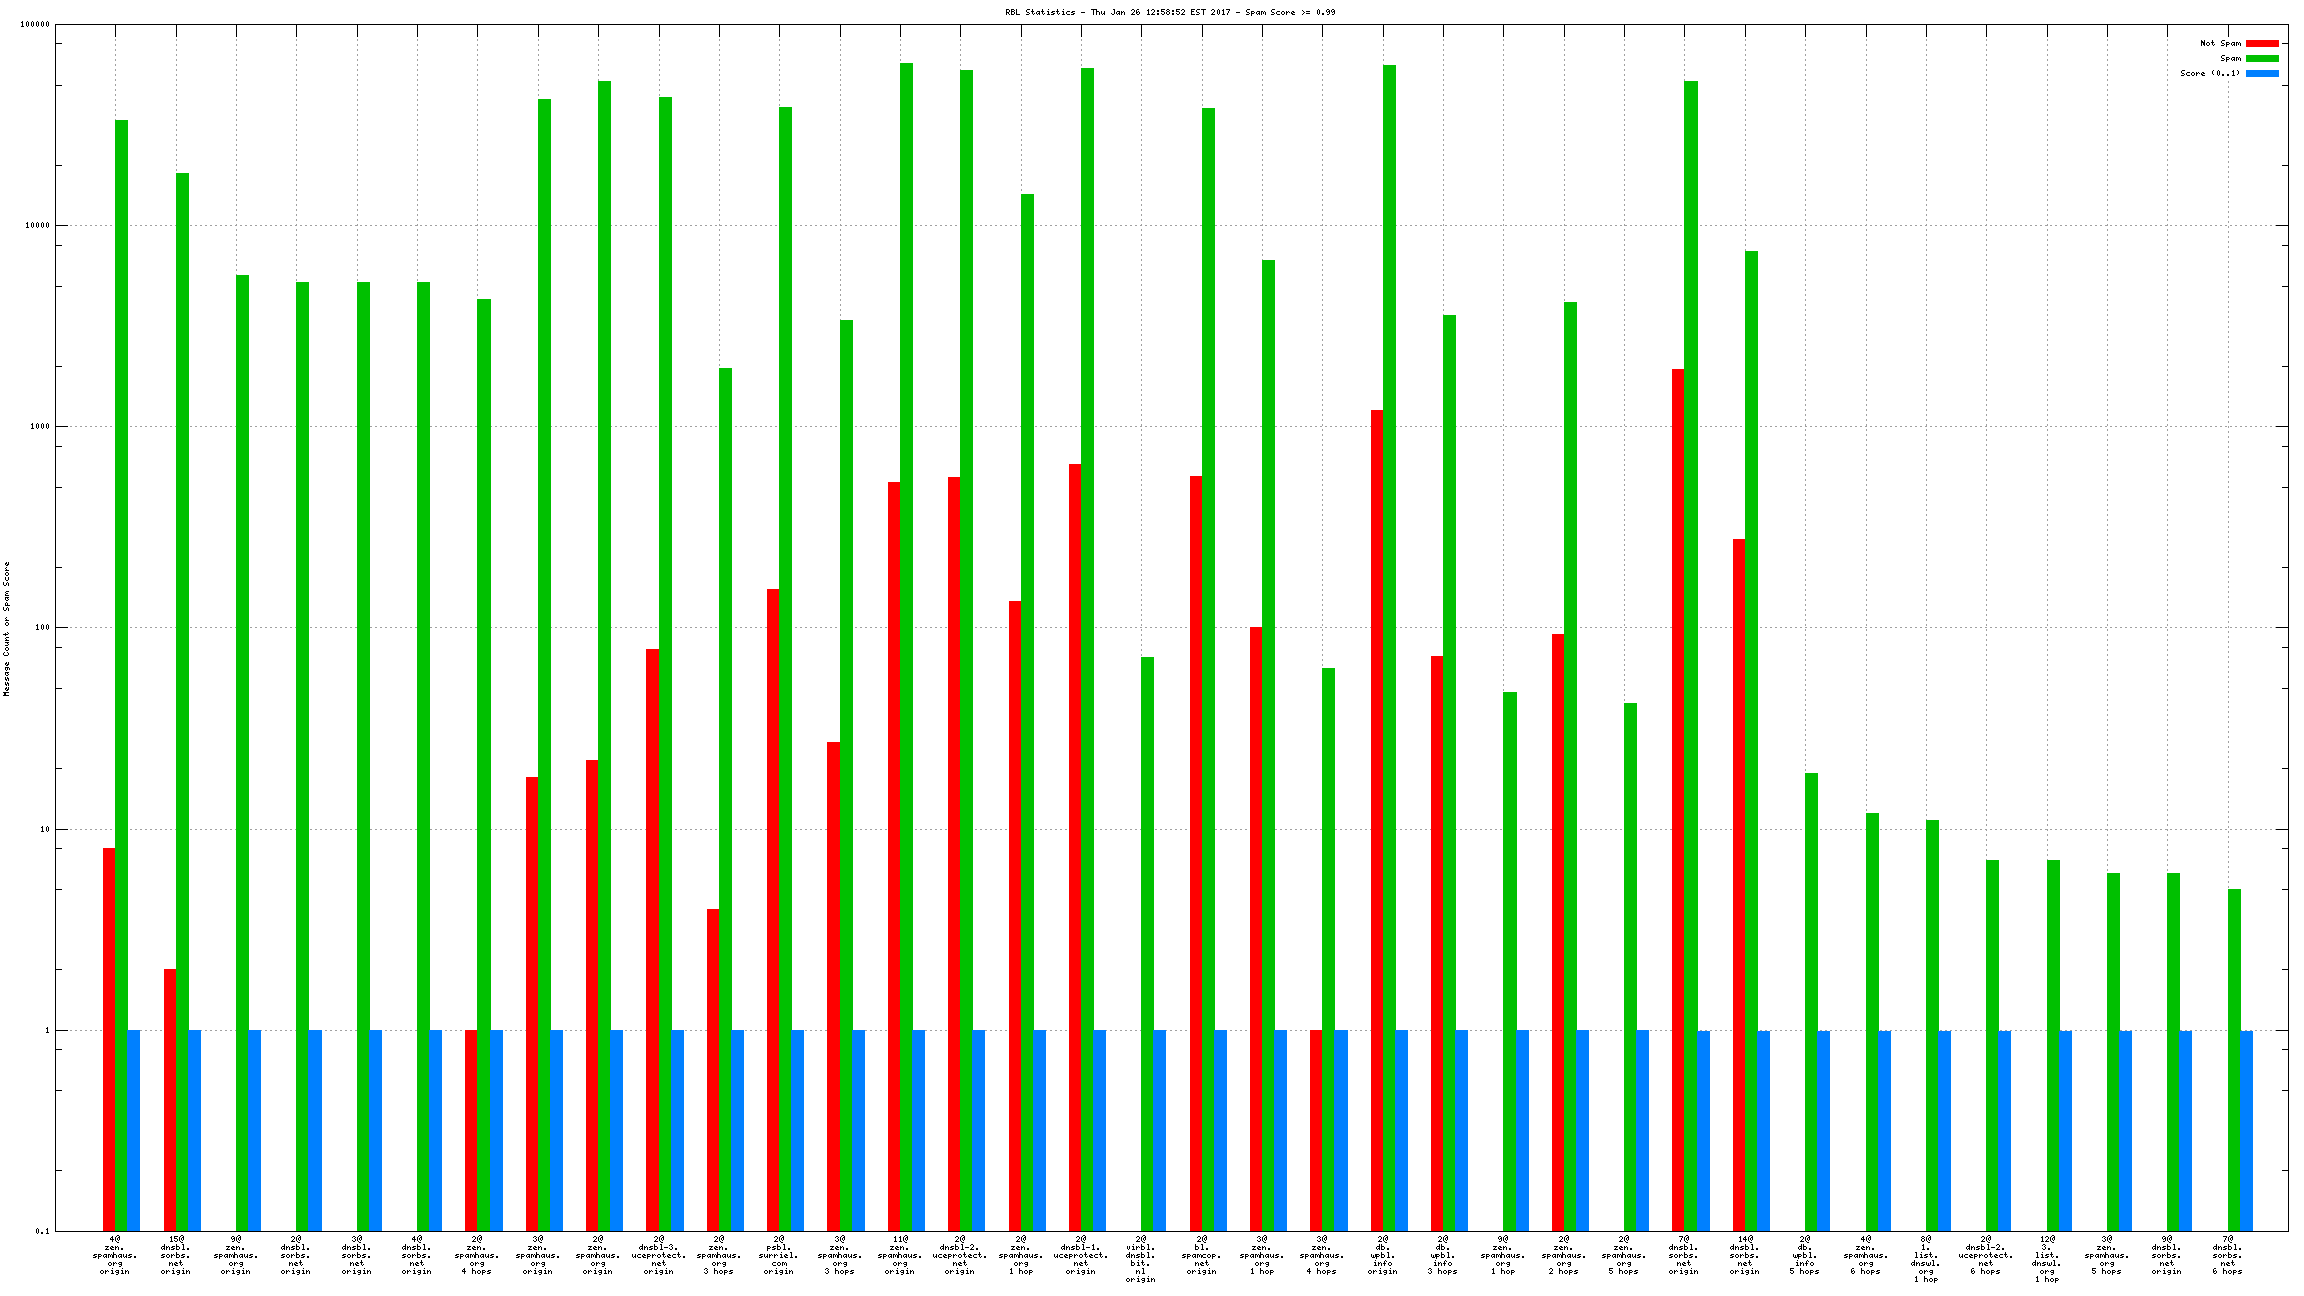The height and width of the screenshot is (1296, 2304).
Task: Click the 15@ dnsbl.sorbs.net origin label
Action: point(176,1255)
